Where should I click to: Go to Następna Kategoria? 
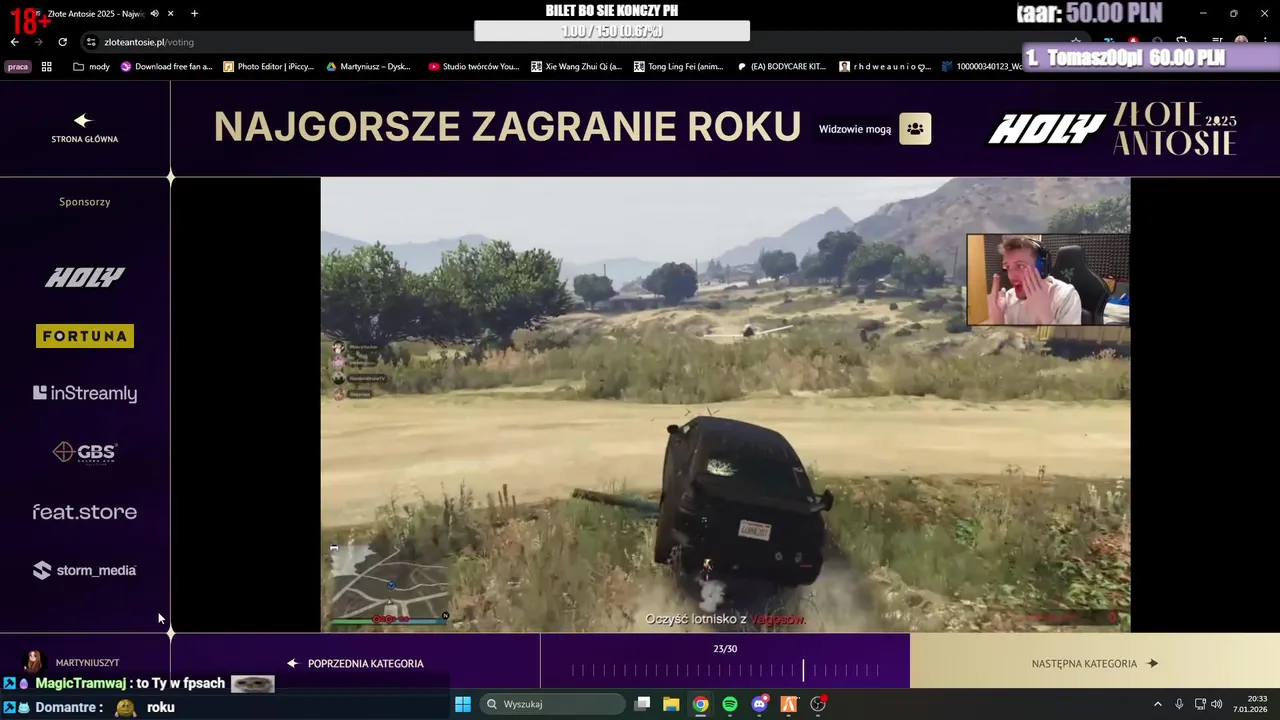tap(1095, 663)
